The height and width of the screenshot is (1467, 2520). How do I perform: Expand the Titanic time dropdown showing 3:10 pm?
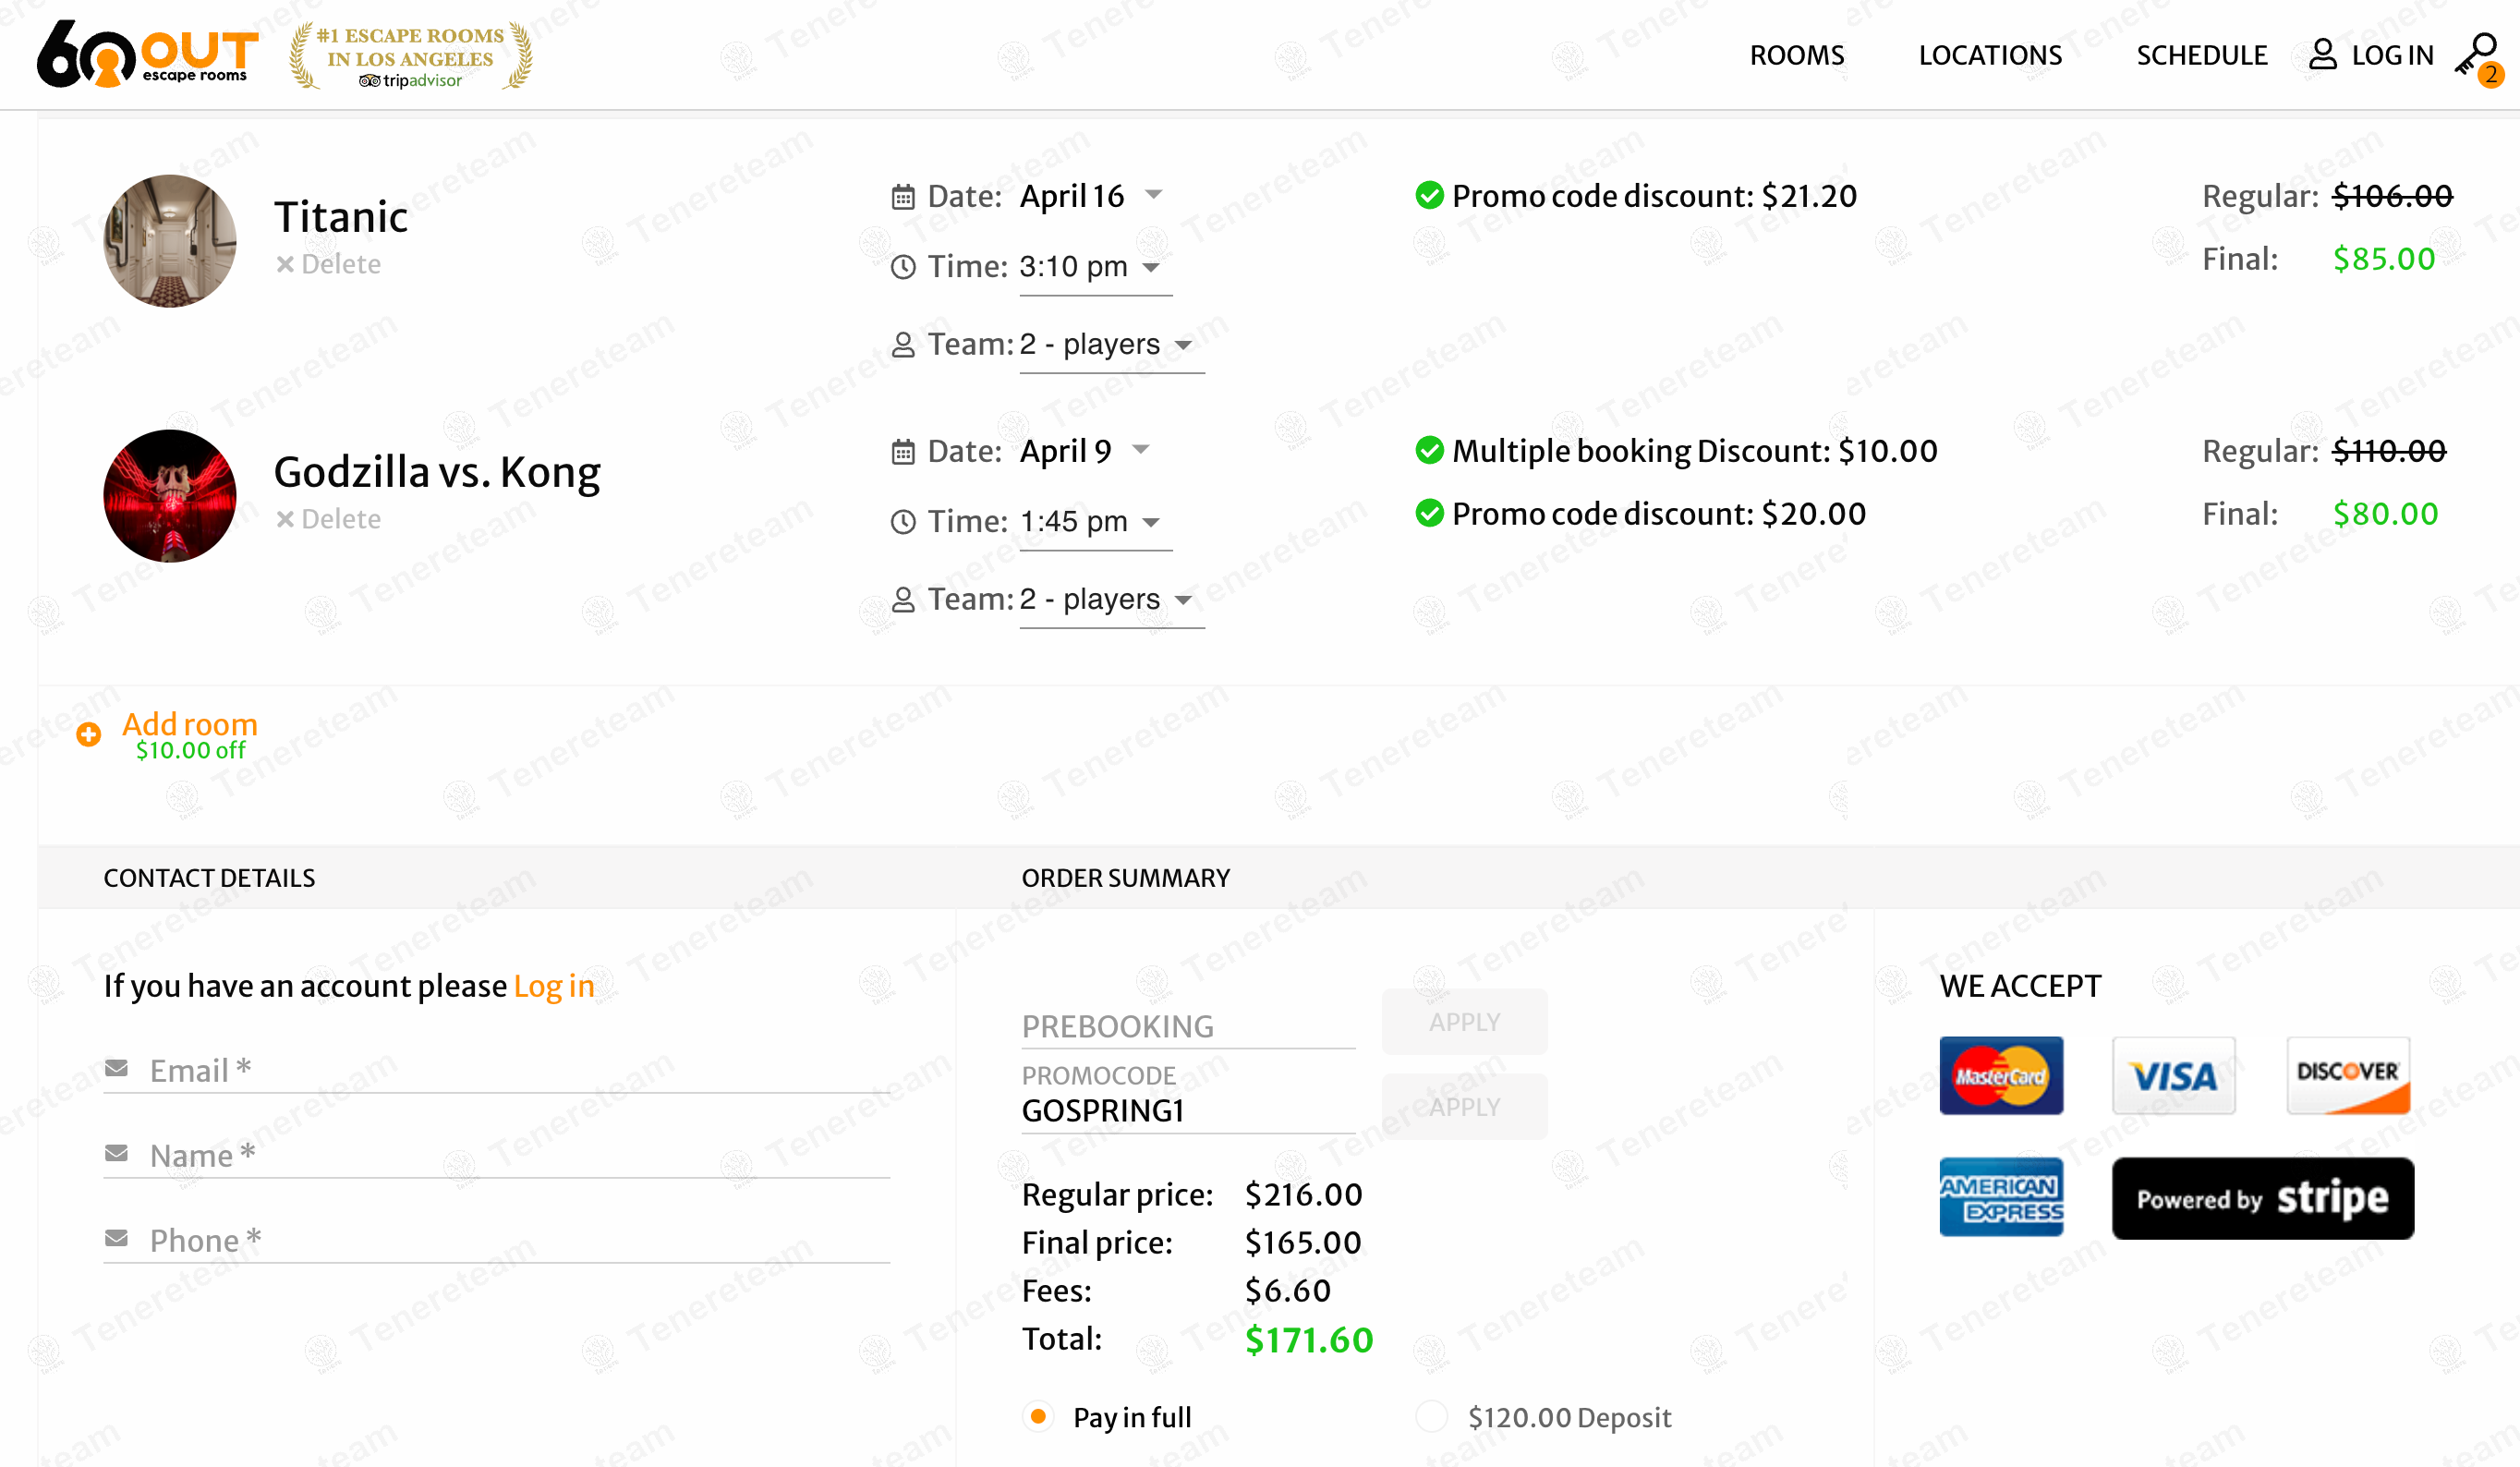[1092, 267]
